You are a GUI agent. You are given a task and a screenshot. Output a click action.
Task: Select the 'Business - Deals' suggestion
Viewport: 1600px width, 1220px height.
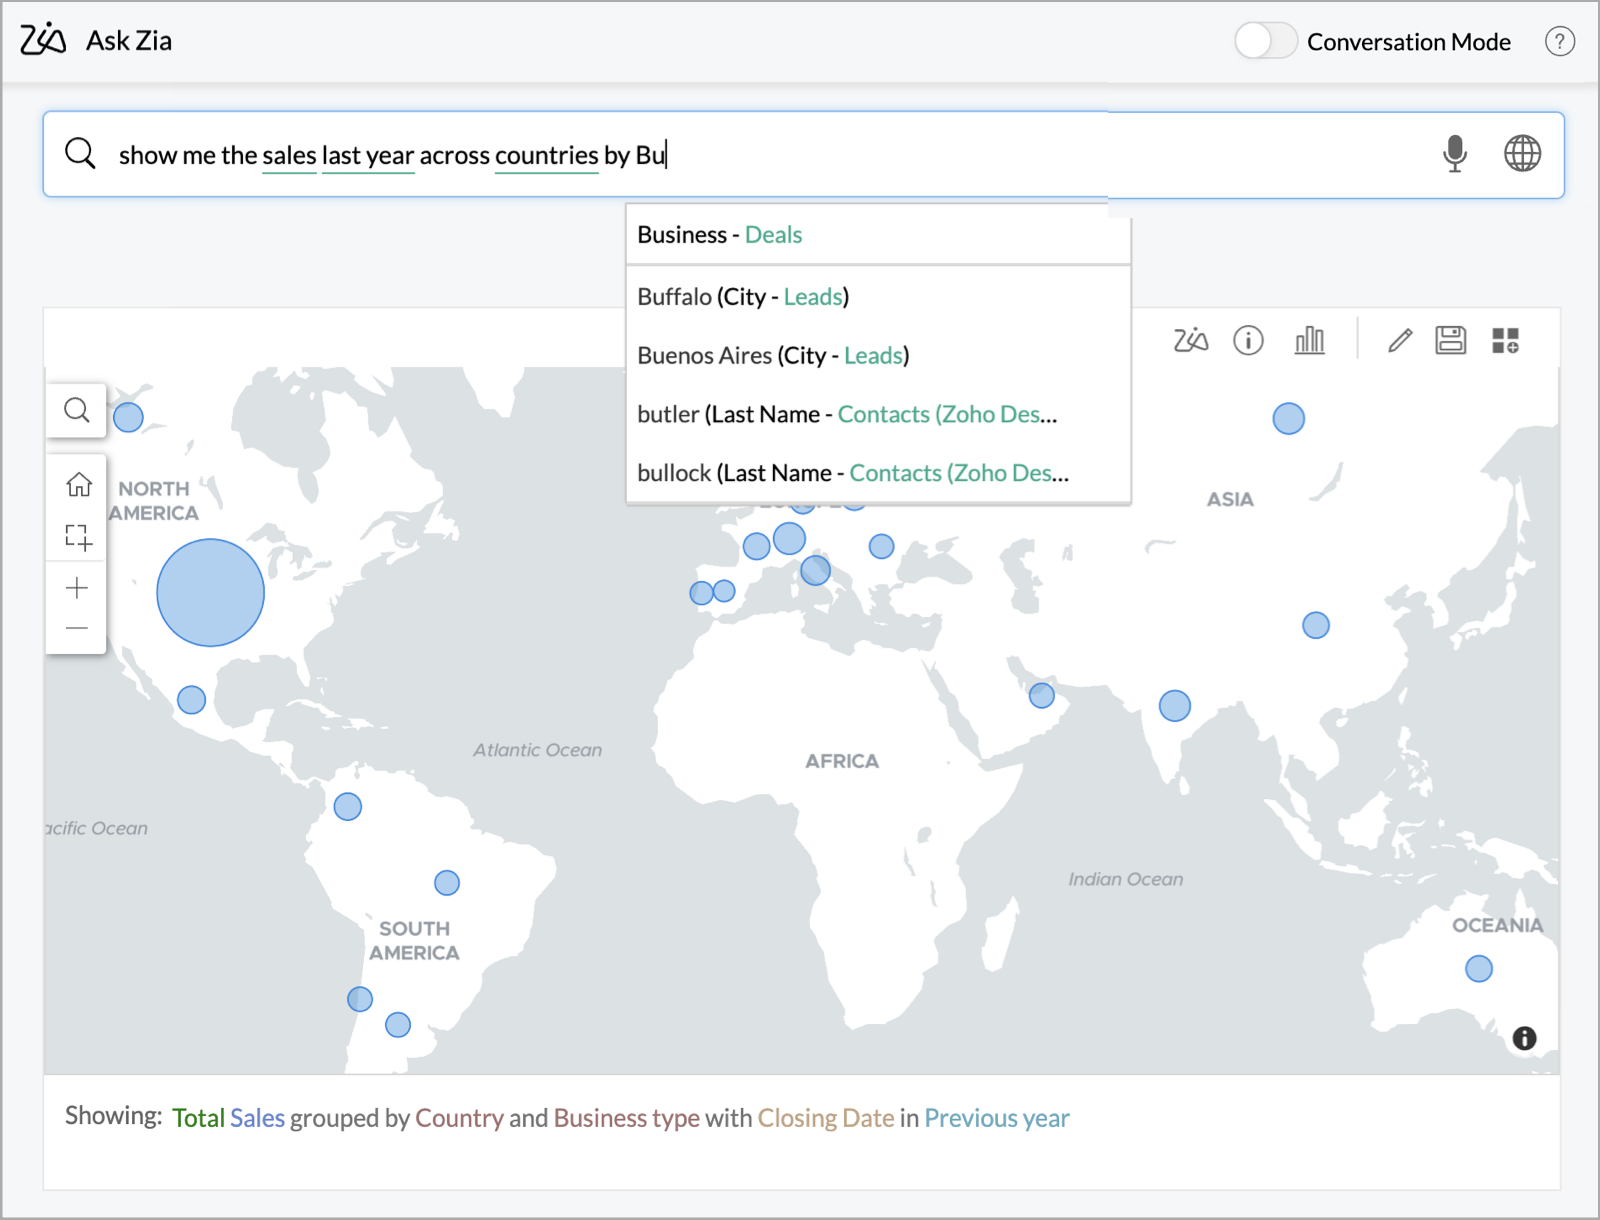(878, 235)
